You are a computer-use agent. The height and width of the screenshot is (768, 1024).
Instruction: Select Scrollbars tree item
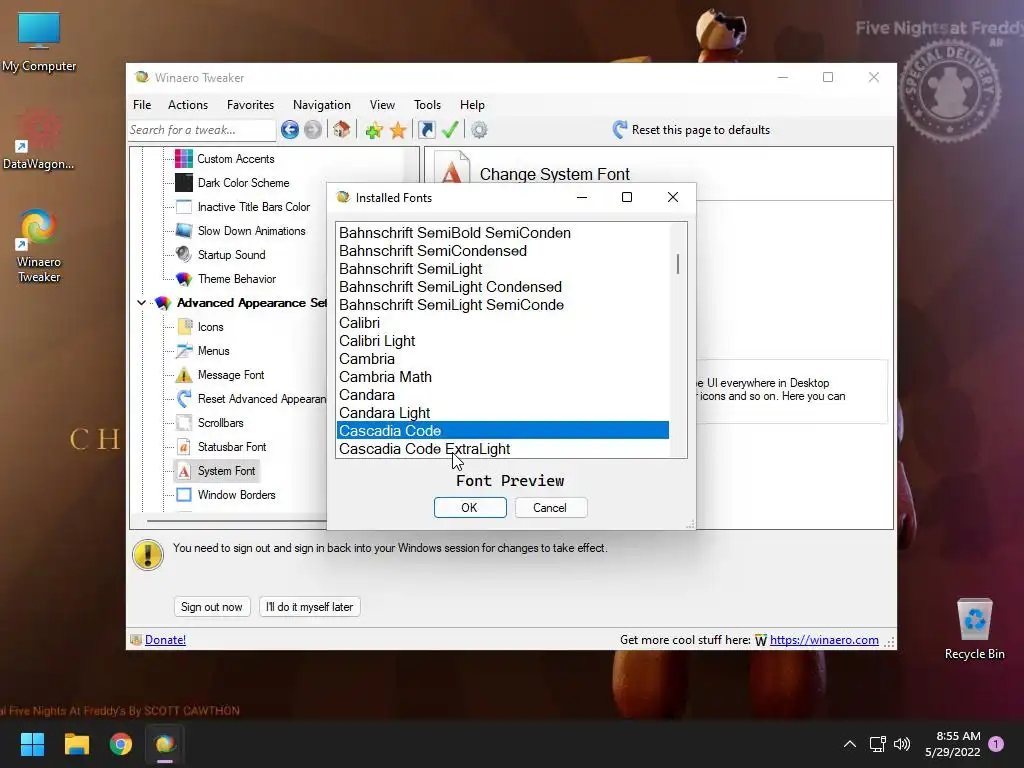221,423
